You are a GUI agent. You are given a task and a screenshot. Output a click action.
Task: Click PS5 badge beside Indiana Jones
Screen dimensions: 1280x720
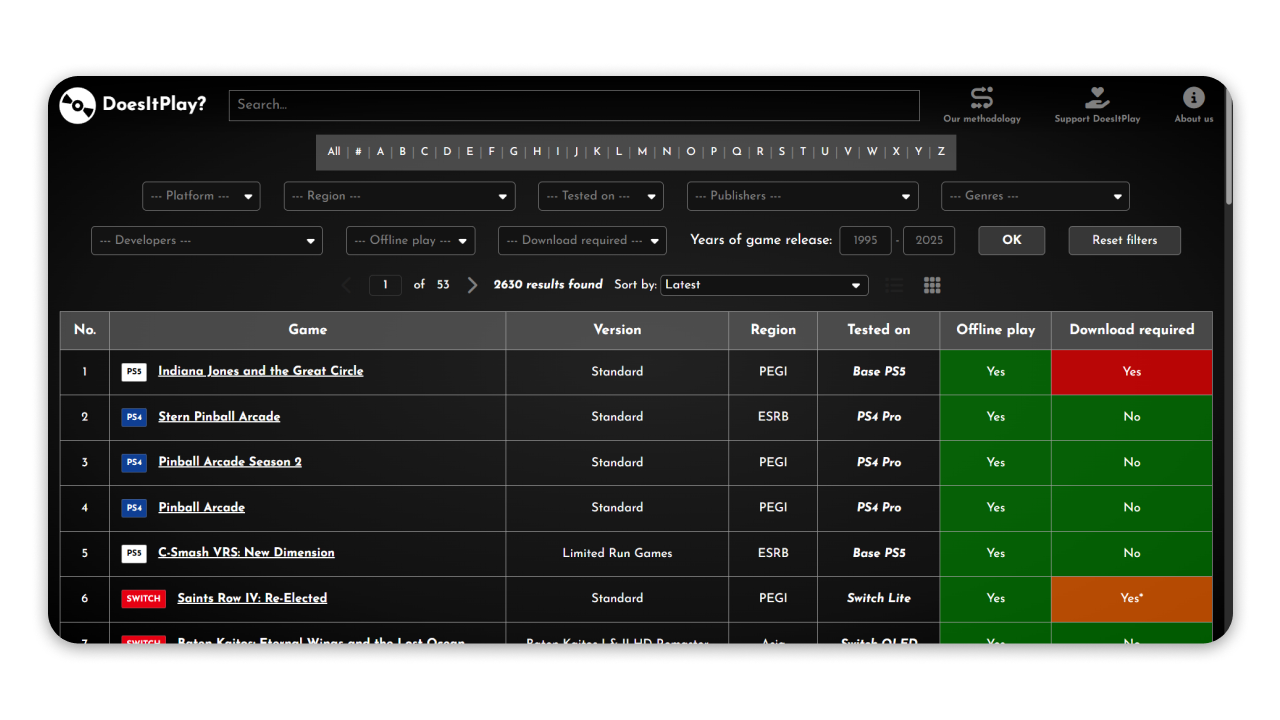pyautogui.click(x=134, y=372)
